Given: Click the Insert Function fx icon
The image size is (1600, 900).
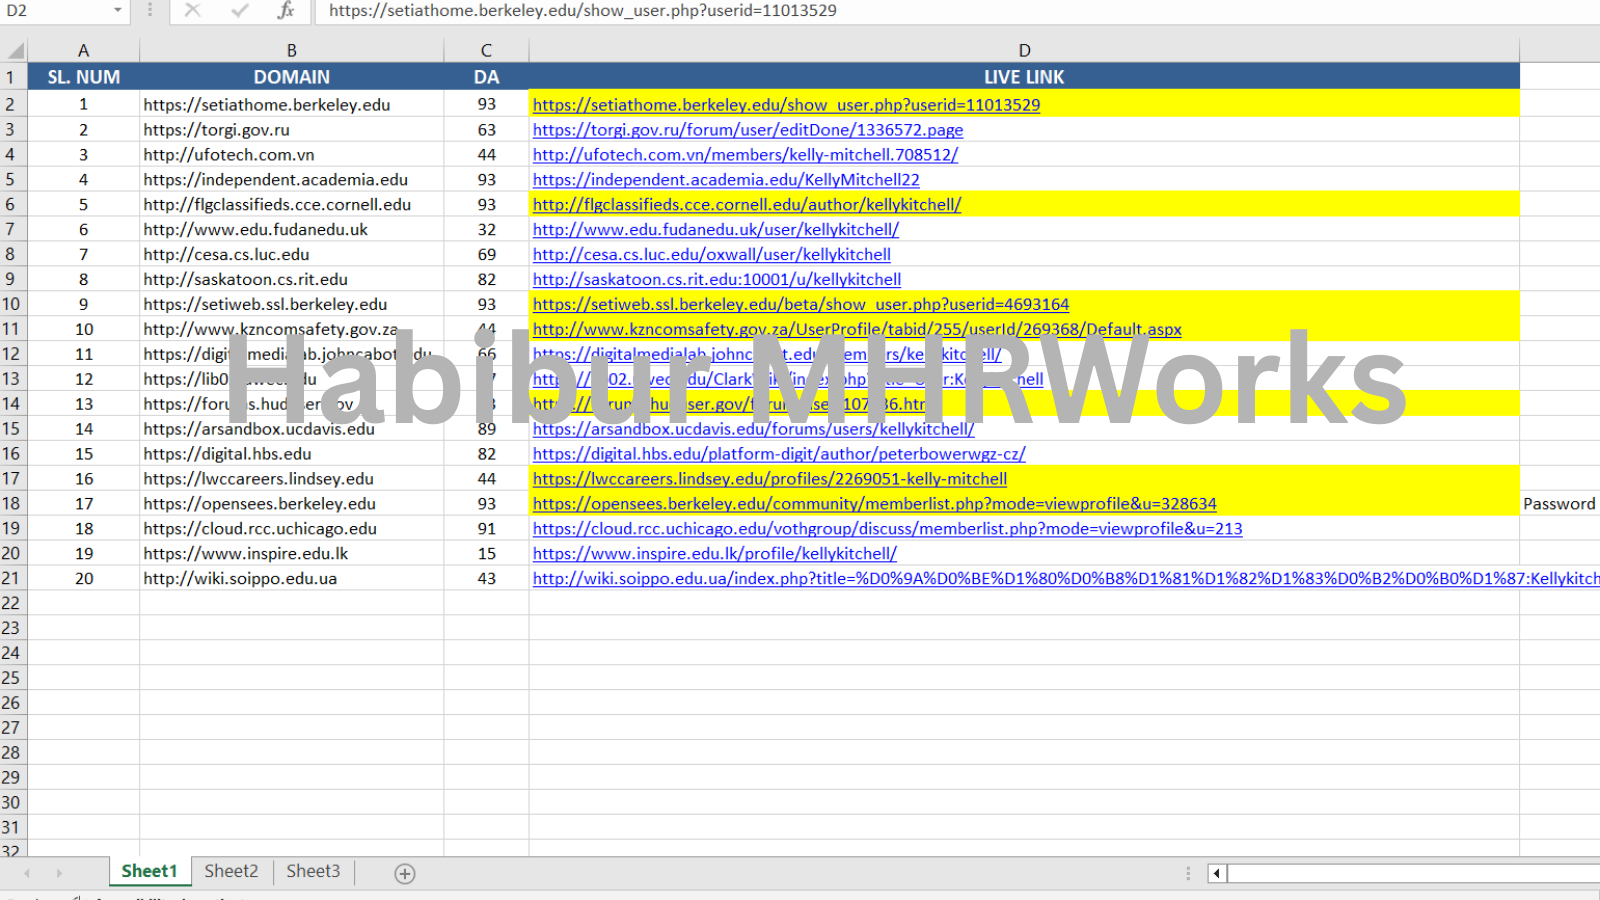Looking at the screenshot, I should 286,11.
